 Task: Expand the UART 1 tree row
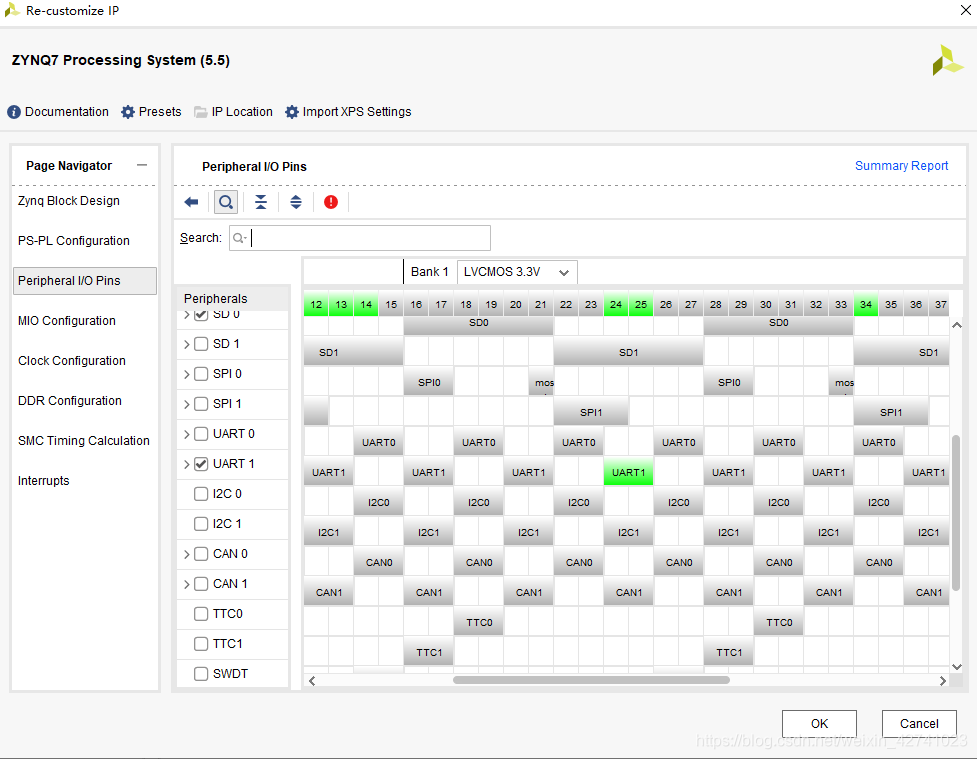click(186, 464)
